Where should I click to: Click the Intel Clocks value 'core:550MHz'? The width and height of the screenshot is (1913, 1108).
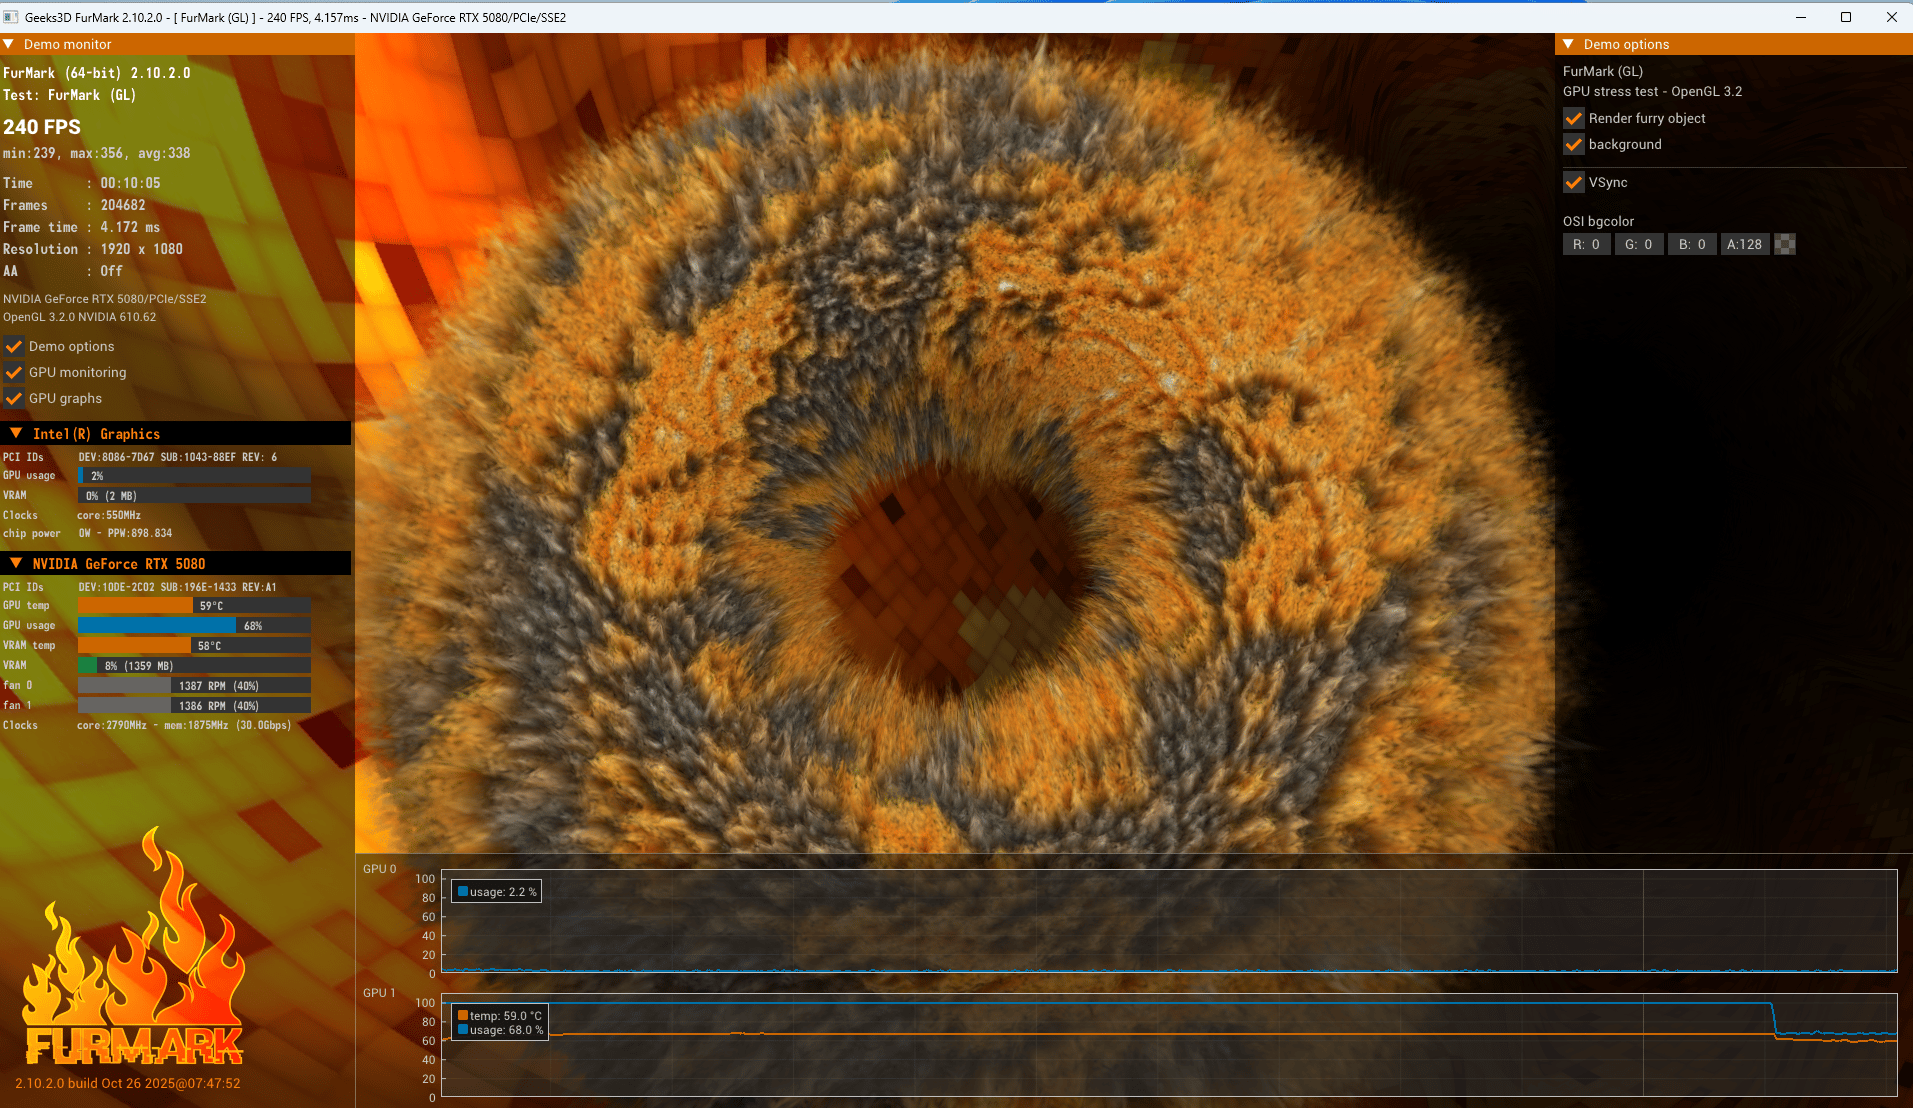coord(109,515)
